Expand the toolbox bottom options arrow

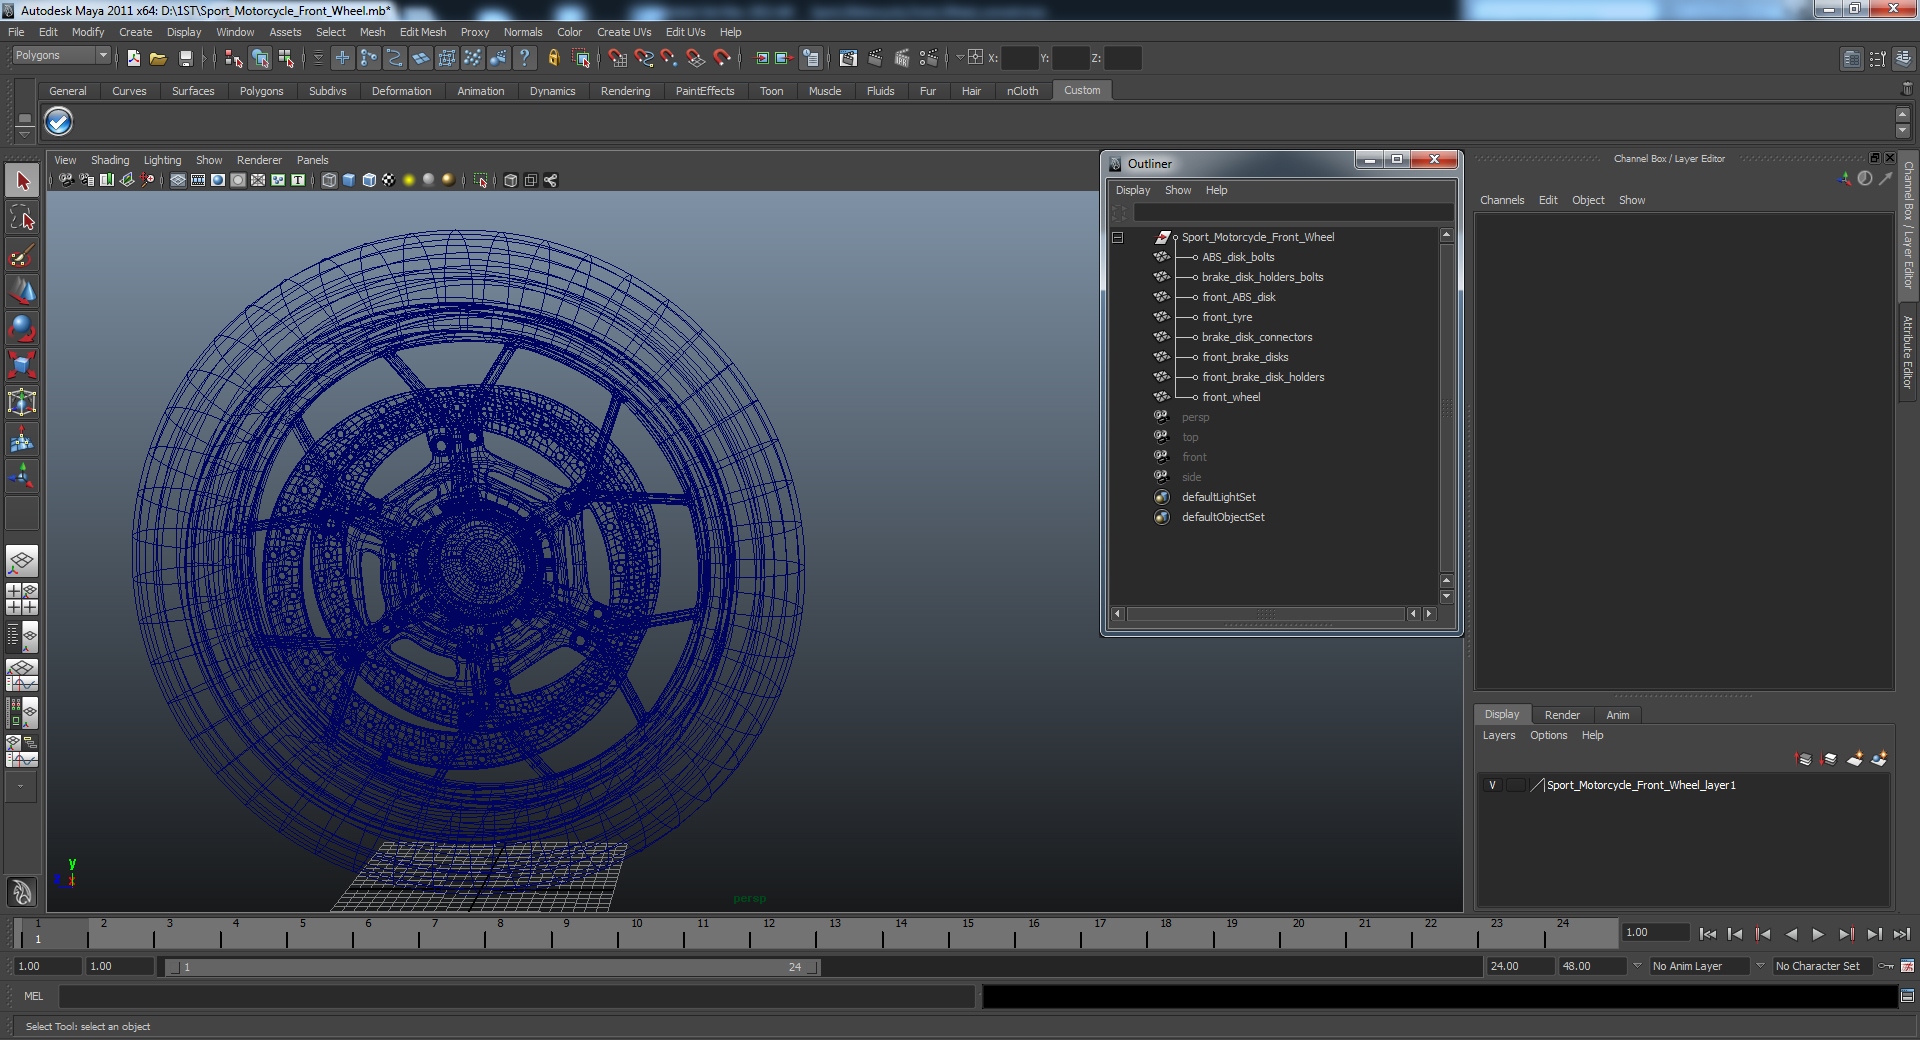(21, 786)
